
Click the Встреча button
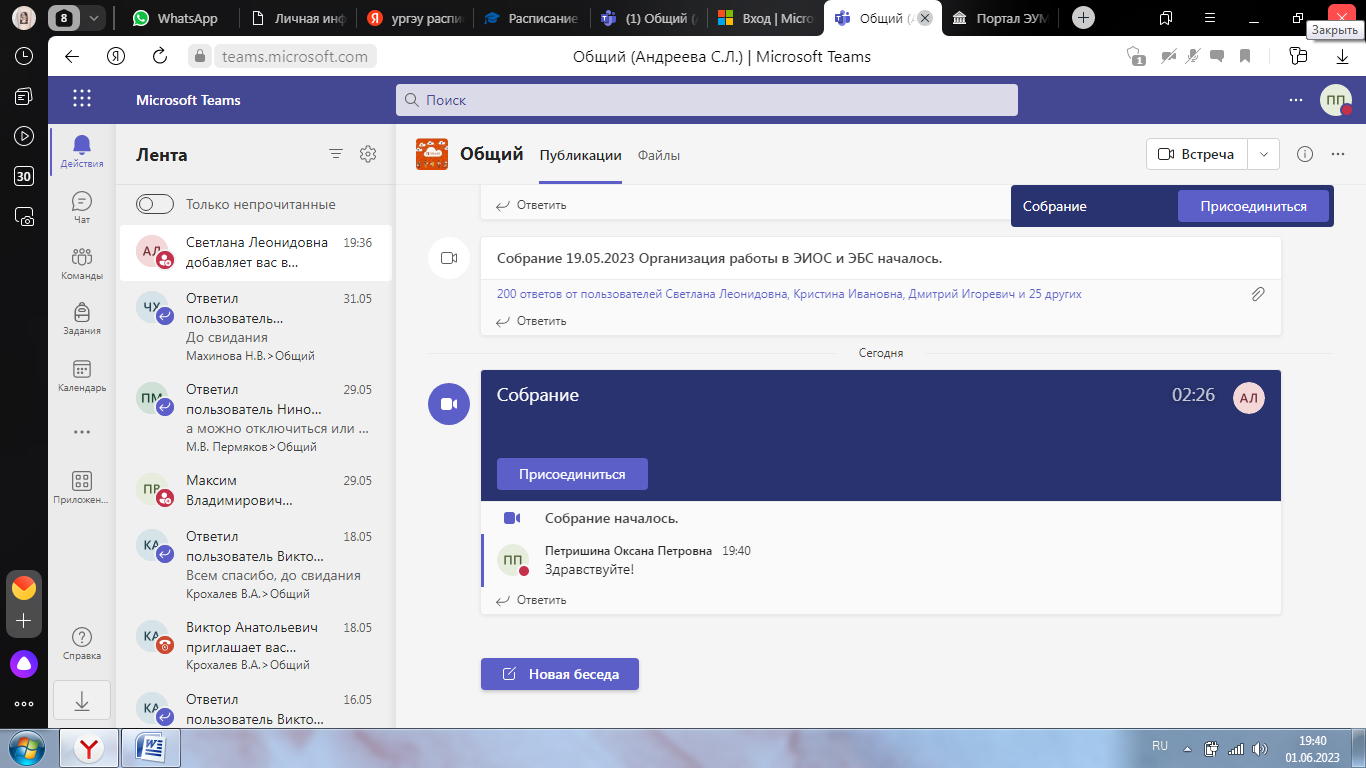[x=1198, y=154]
